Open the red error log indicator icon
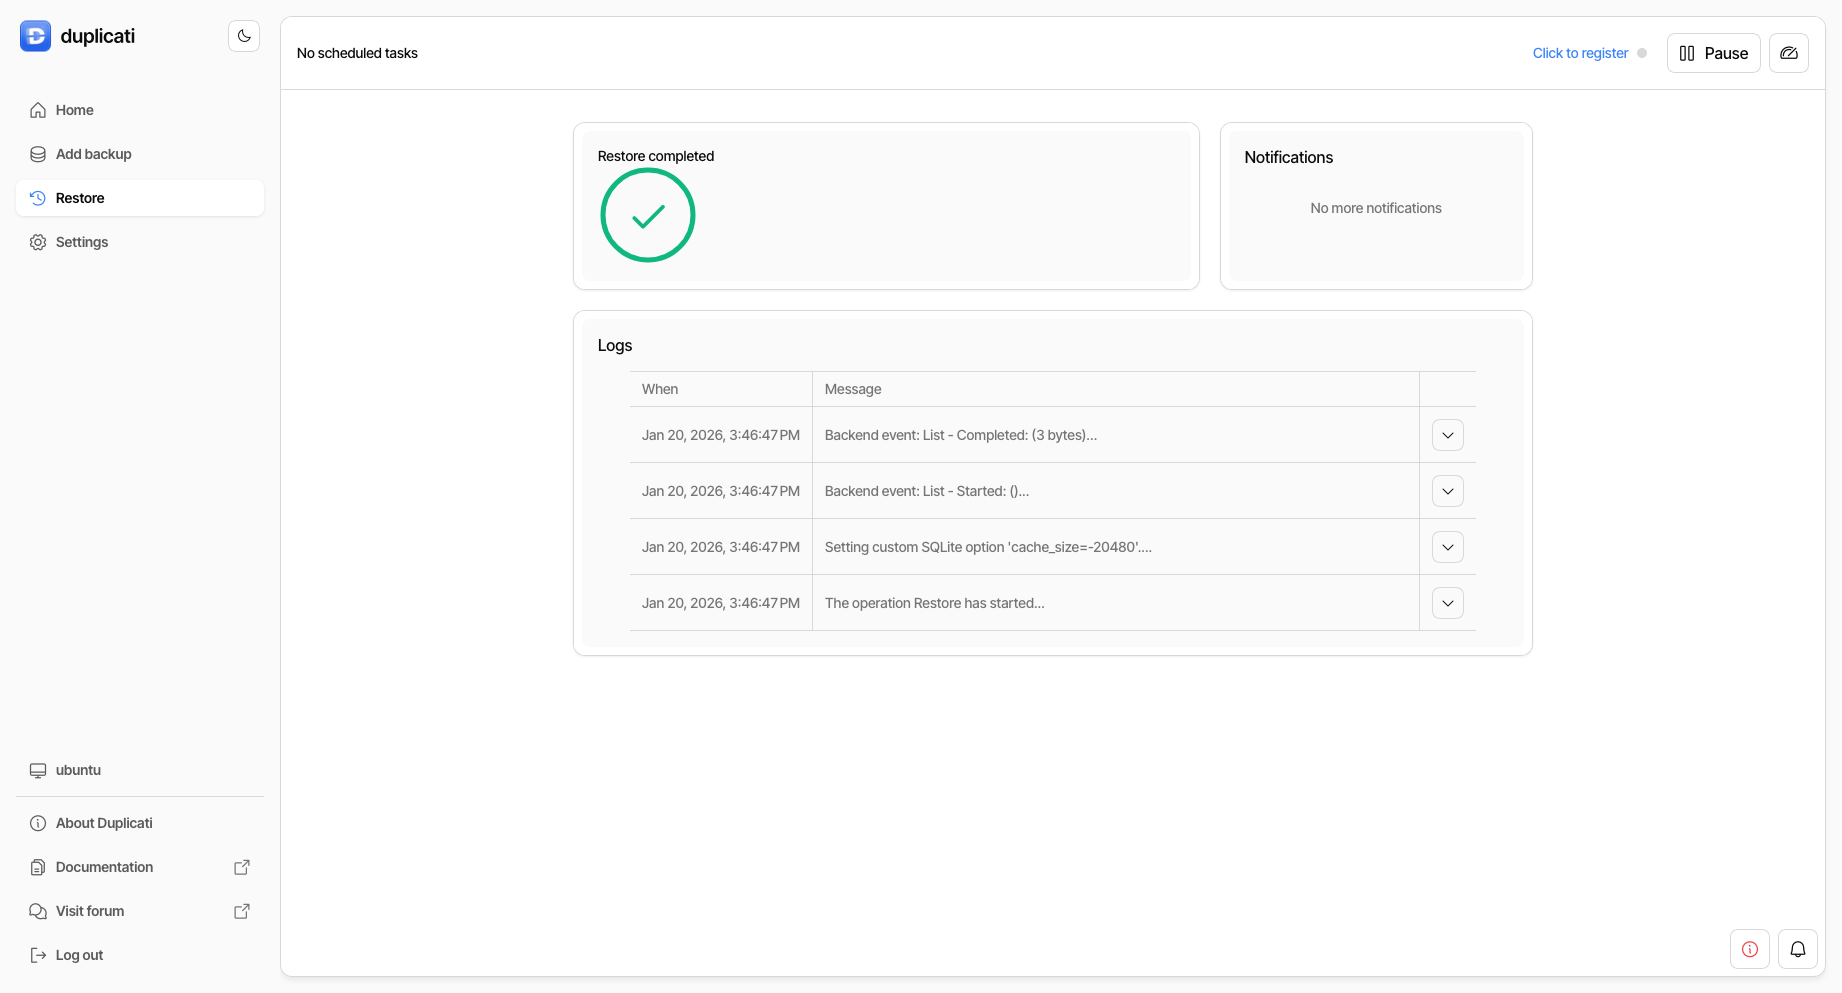Viewport: 1842px width, 993px height. [1749, 949]
